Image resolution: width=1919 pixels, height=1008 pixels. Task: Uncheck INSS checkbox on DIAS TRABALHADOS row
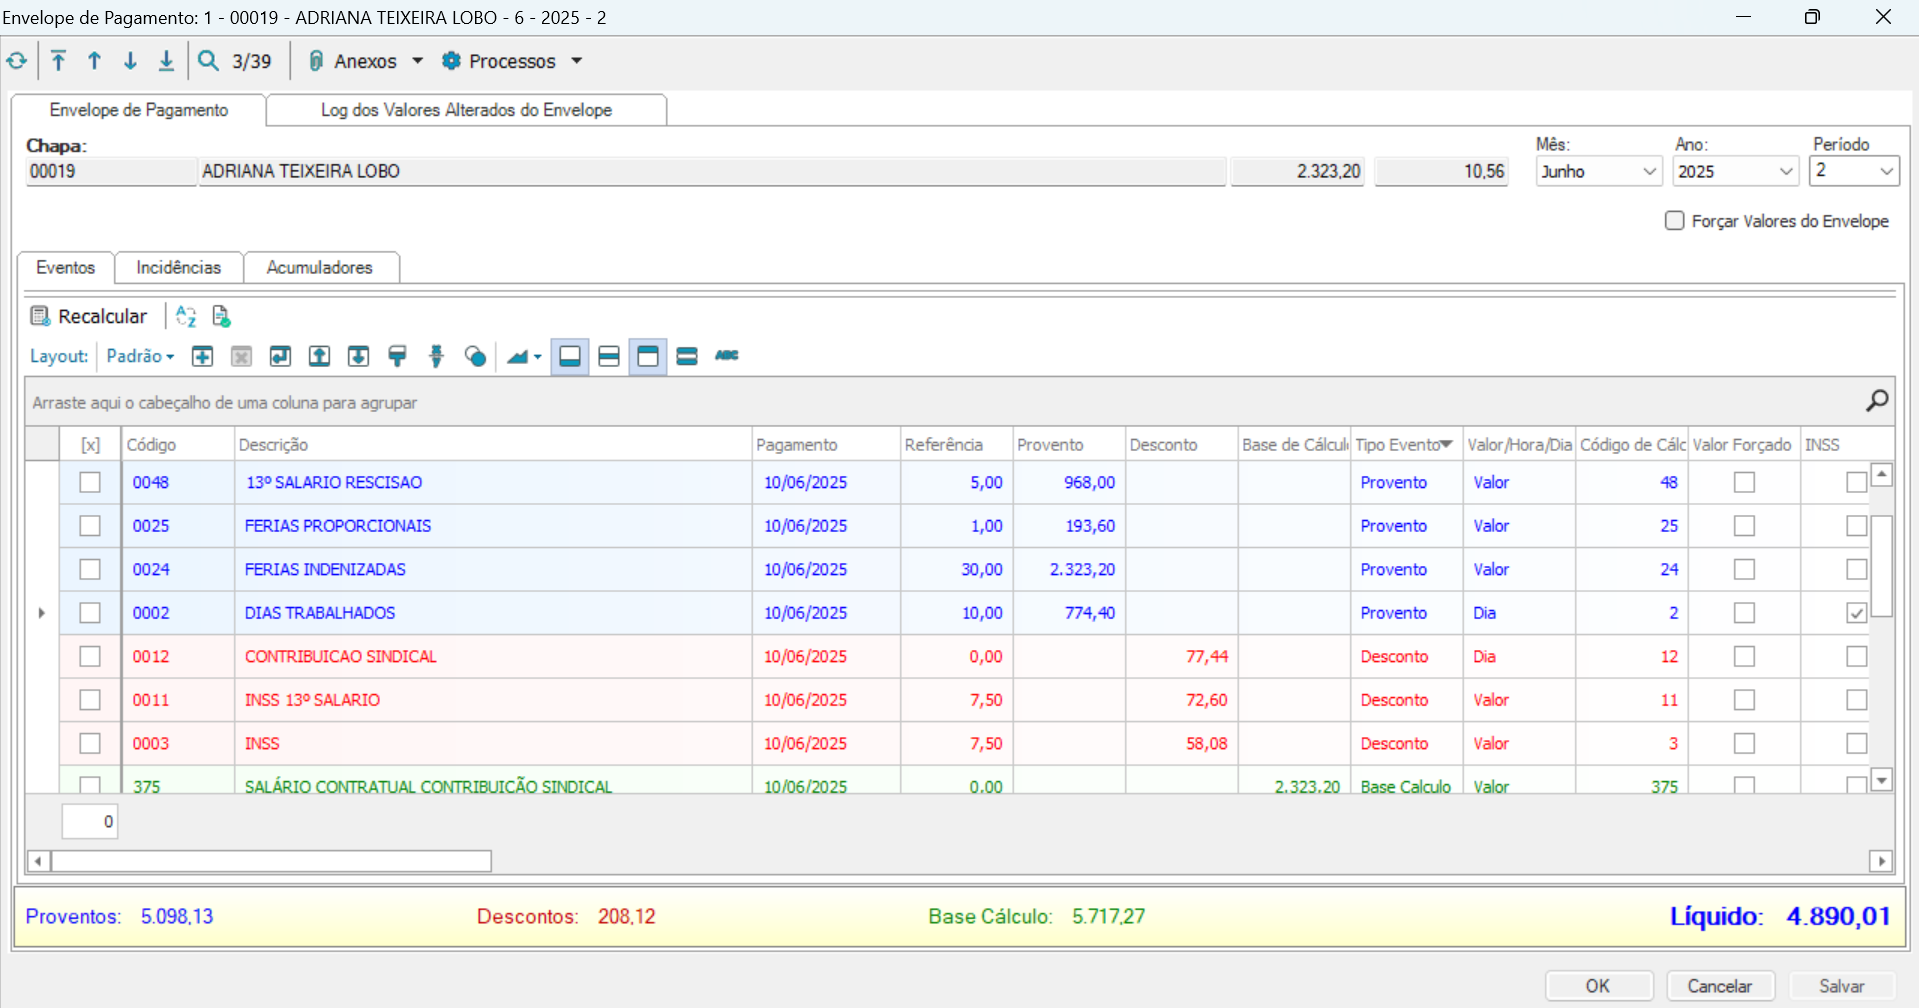coord(1857,613)
